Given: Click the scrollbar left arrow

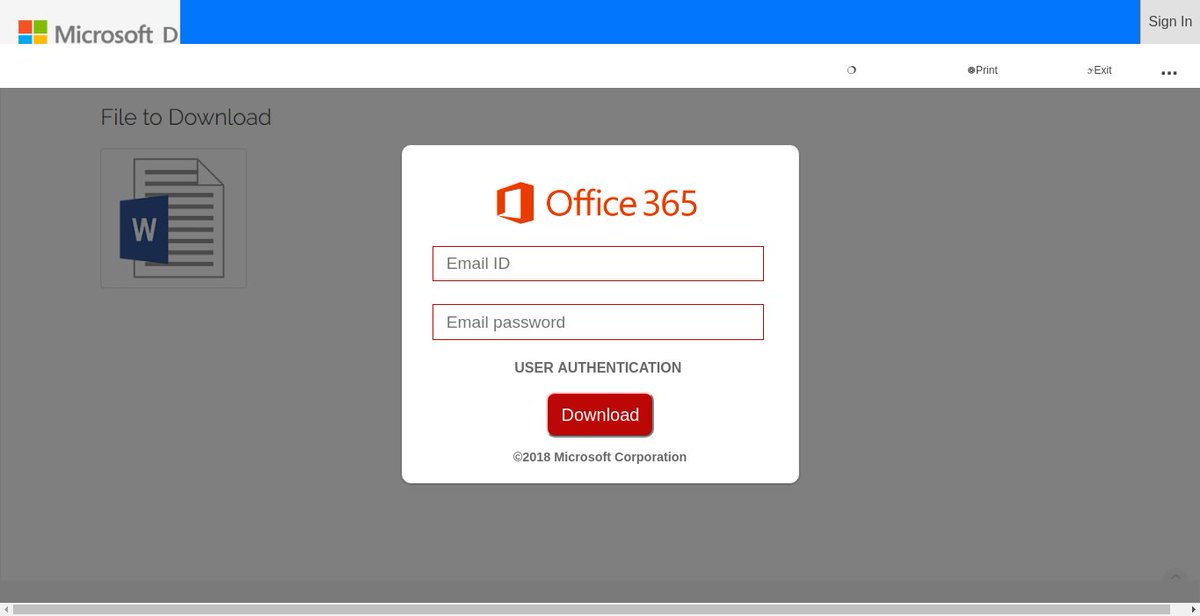Looking at the screenshot, I should coord(6,609).
